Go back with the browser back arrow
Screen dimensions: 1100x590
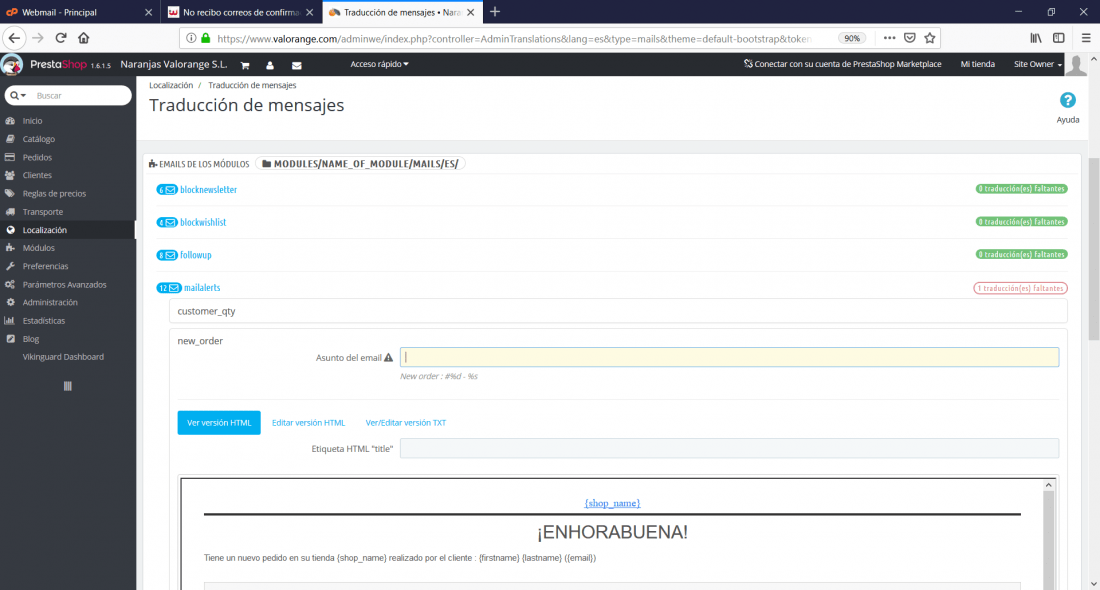tap(15, 38)
